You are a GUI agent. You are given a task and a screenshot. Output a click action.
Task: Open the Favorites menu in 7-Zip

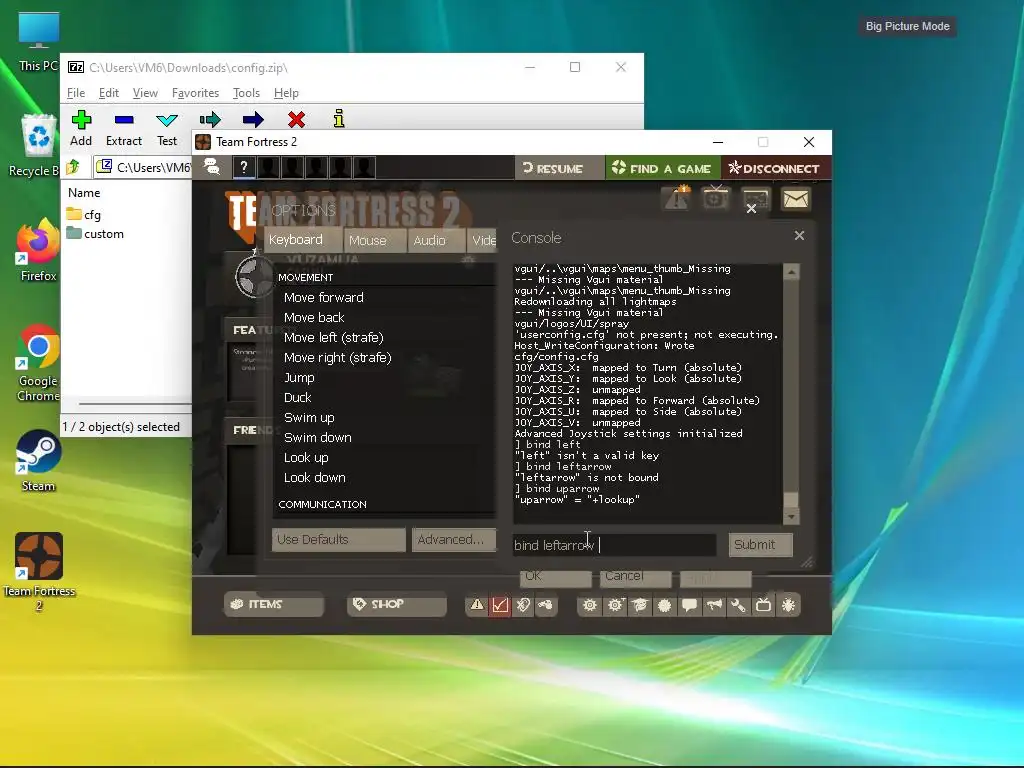(195, 93)
